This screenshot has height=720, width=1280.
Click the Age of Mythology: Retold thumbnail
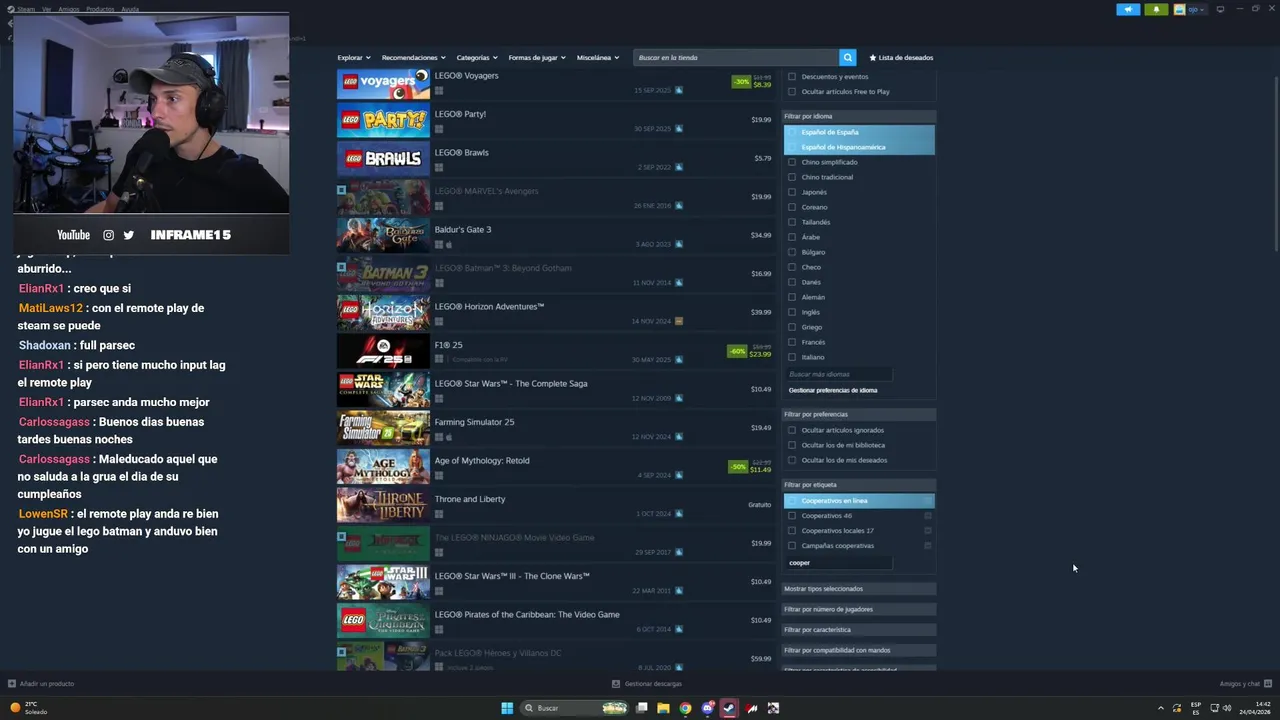point(383,467)
